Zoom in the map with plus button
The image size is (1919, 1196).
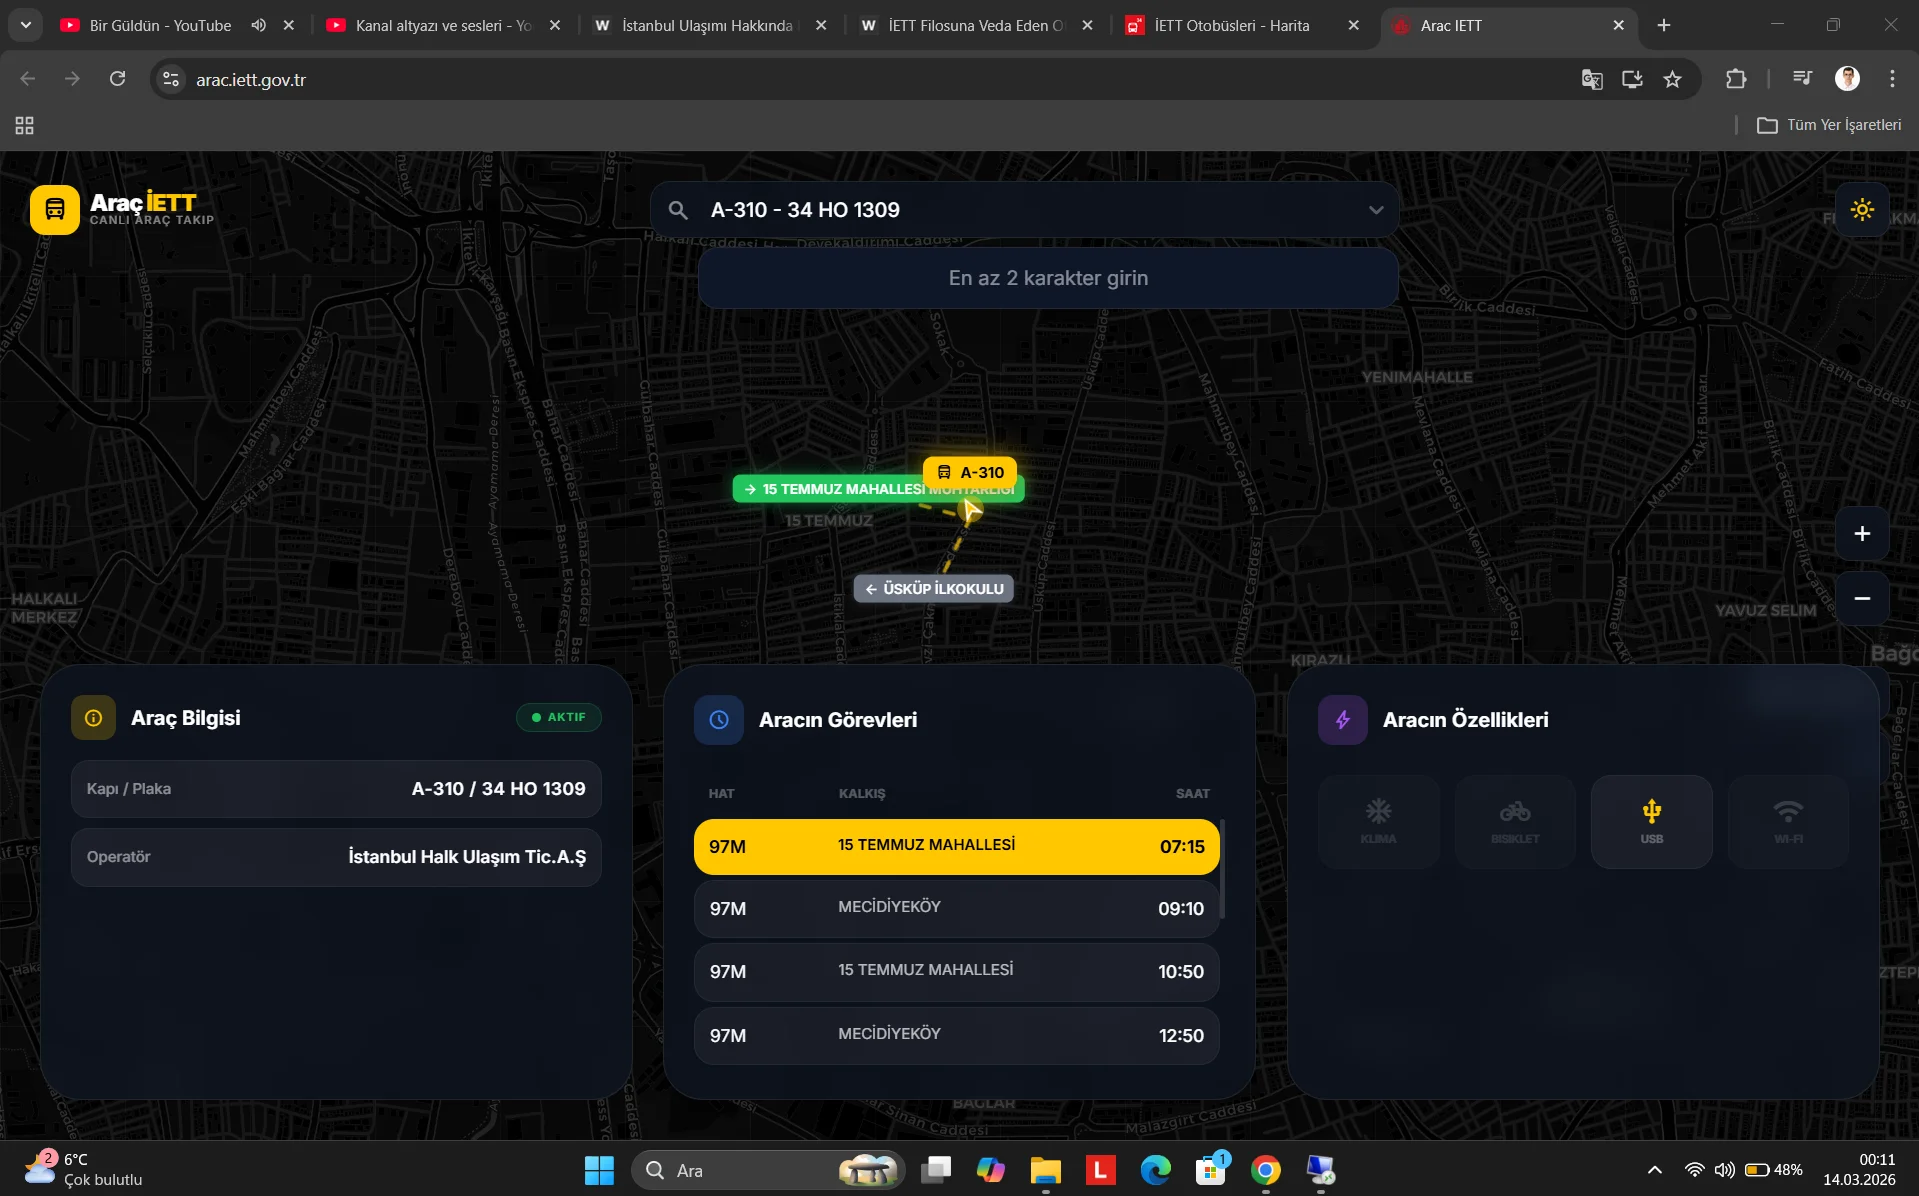pos(1861,534)
